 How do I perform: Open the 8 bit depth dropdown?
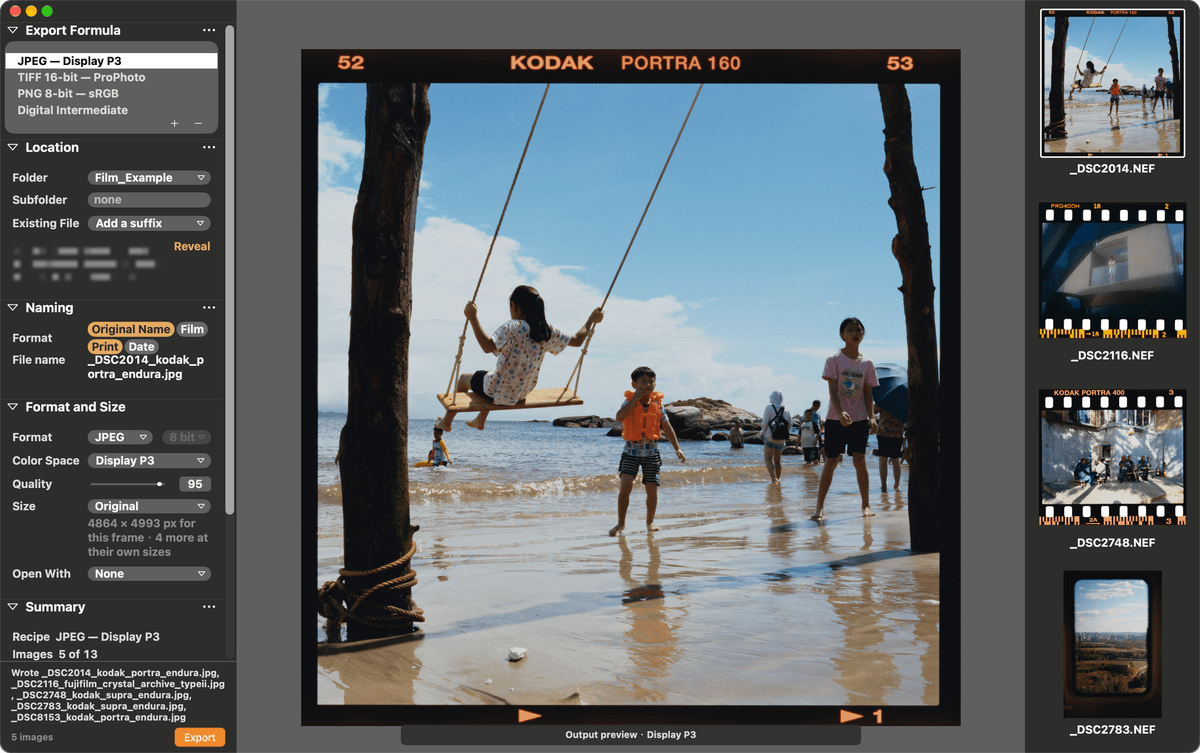pyautogui.click(x=187, y=437)
